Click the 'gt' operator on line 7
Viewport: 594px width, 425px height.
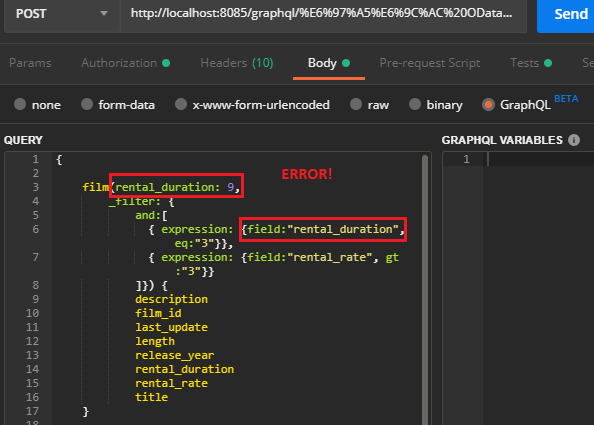click(392, 258)
